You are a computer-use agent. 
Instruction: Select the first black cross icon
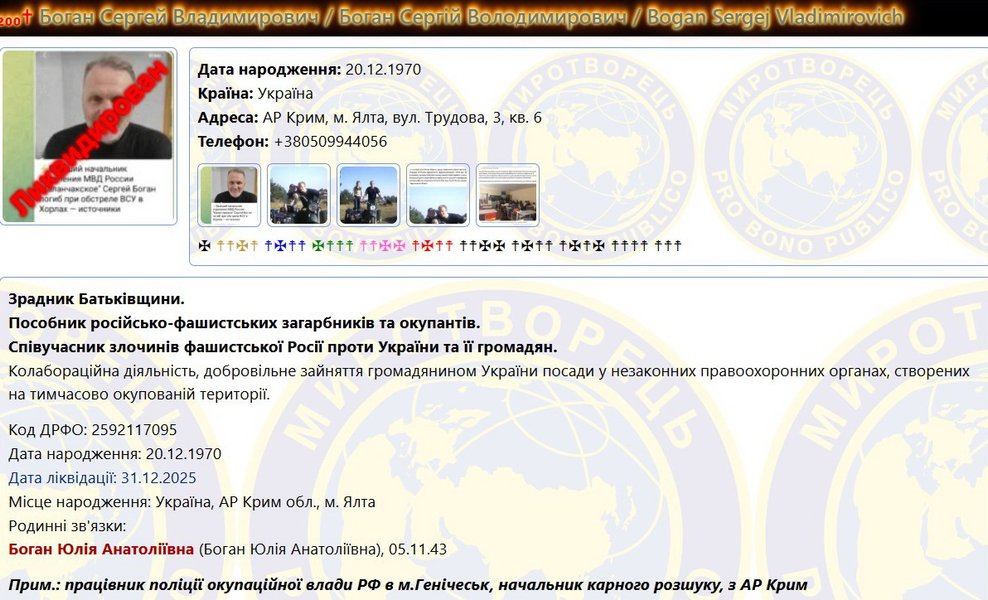click(204, 242)
